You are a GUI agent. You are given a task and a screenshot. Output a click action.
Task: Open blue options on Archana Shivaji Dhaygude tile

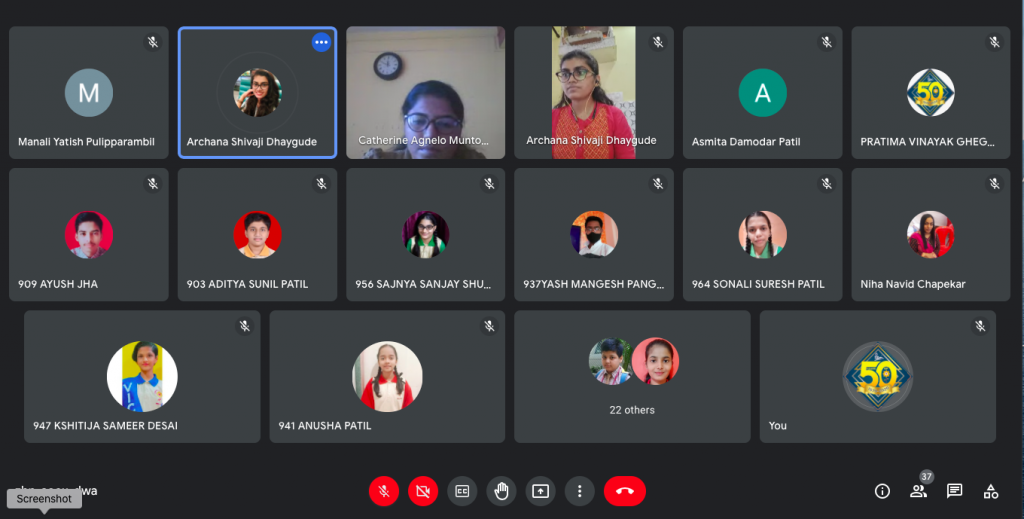click(x=321, y=42)
